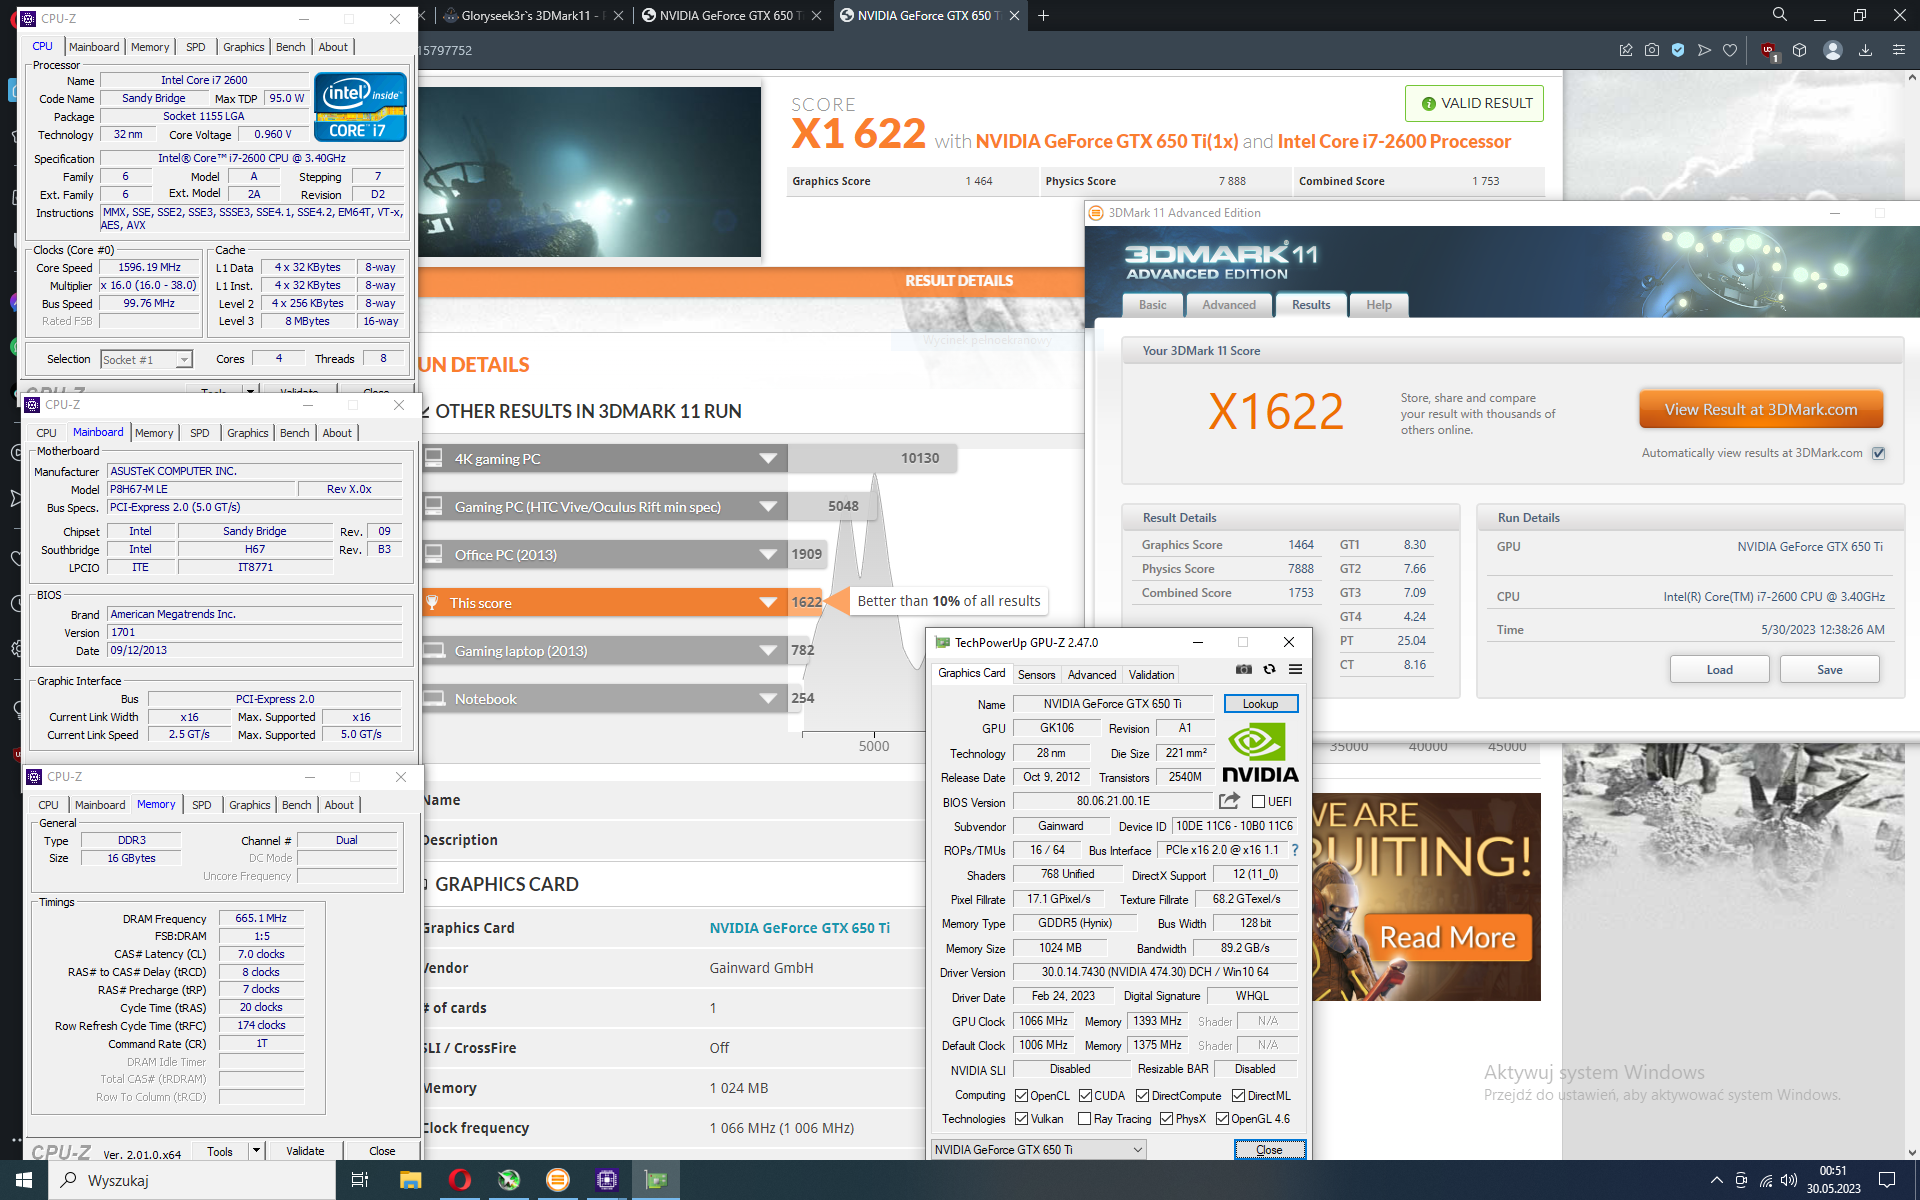This screenshot has width=1920, height=1200.
Task: Open the Sensors tab in GPU-Z
Action: [x=1036, y=675]
